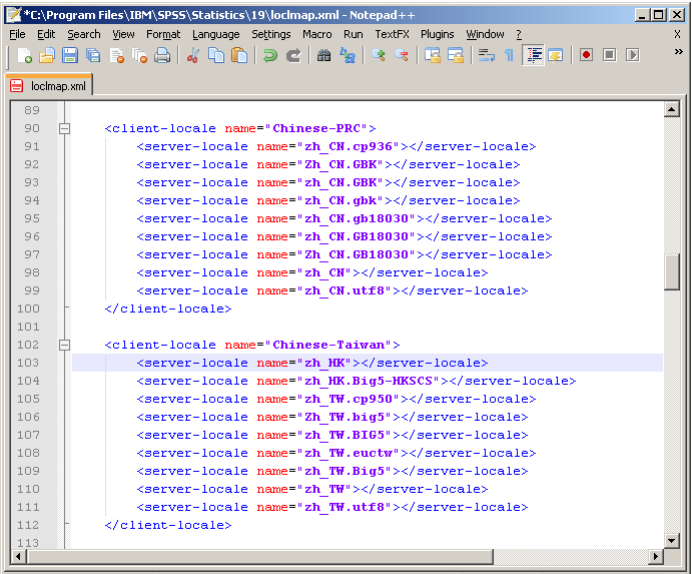Click the New file toolbar icon
Viewport: 692px width, 574px height.
pos(25,56)
